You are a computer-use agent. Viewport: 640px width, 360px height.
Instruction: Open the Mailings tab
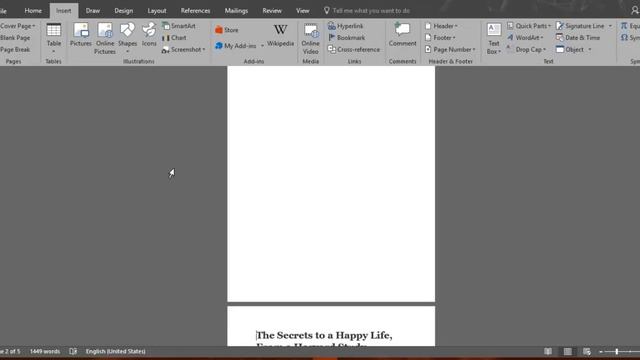[x=236, y=11]
